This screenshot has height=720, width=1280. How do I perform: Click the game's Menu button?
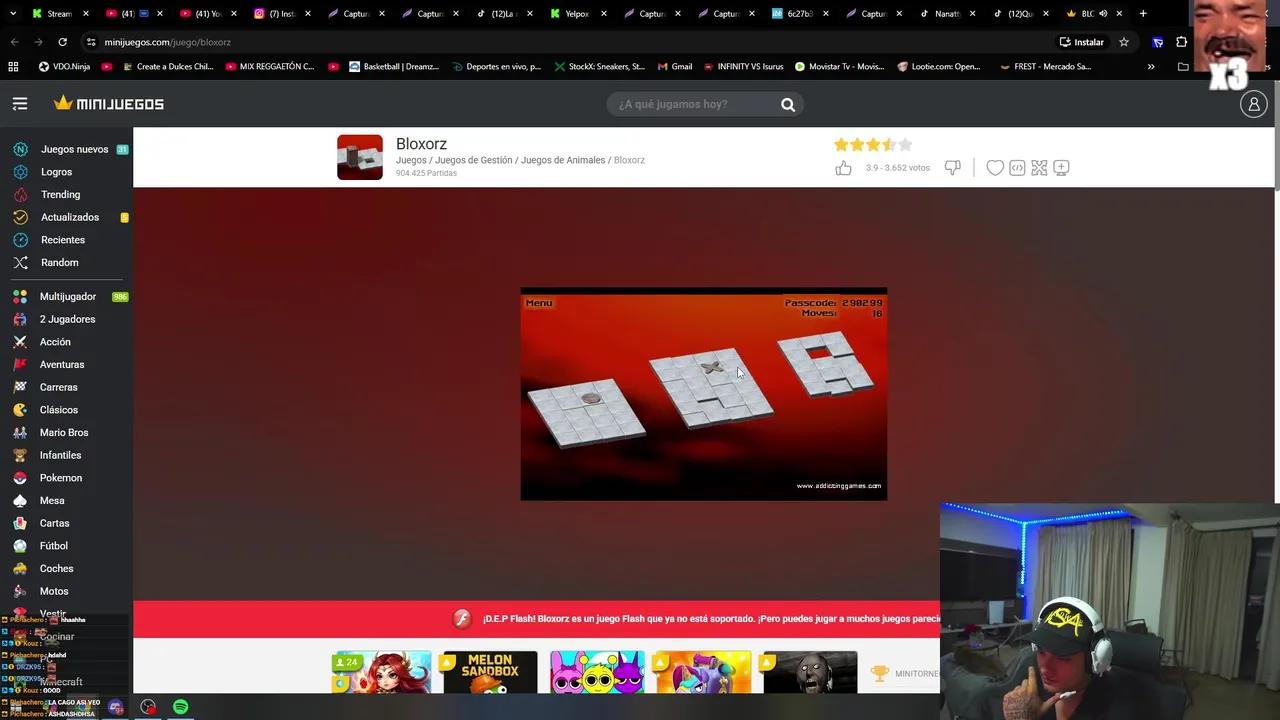pos(538,303)
